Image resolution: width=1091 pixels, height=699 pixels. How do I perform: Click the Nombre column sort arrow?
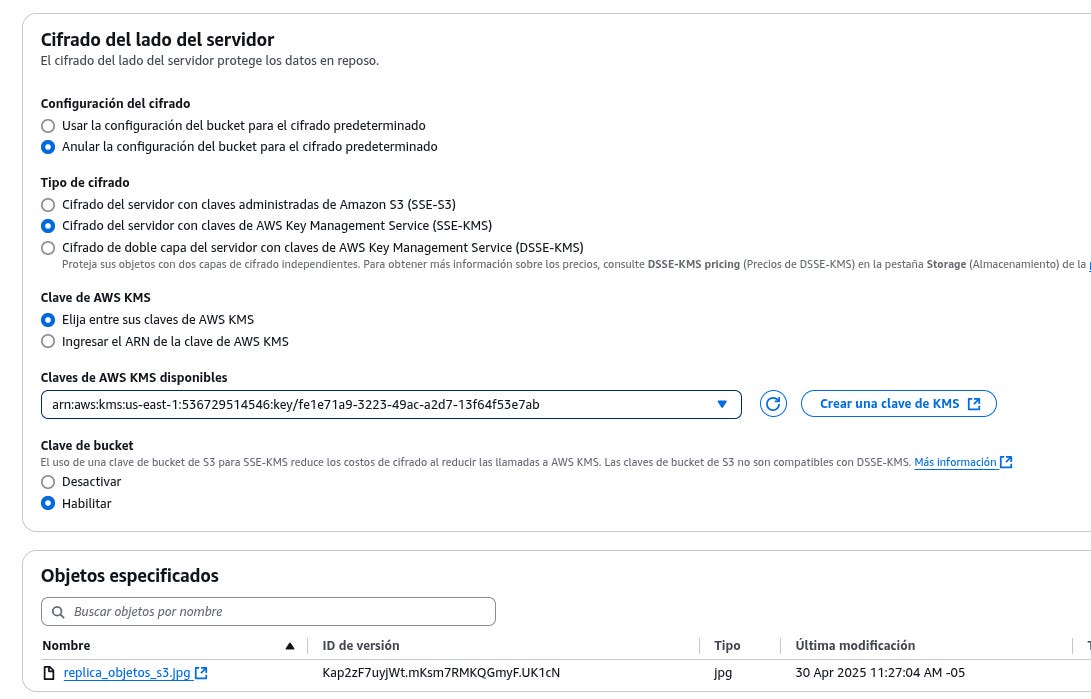[x=290, y=646]
